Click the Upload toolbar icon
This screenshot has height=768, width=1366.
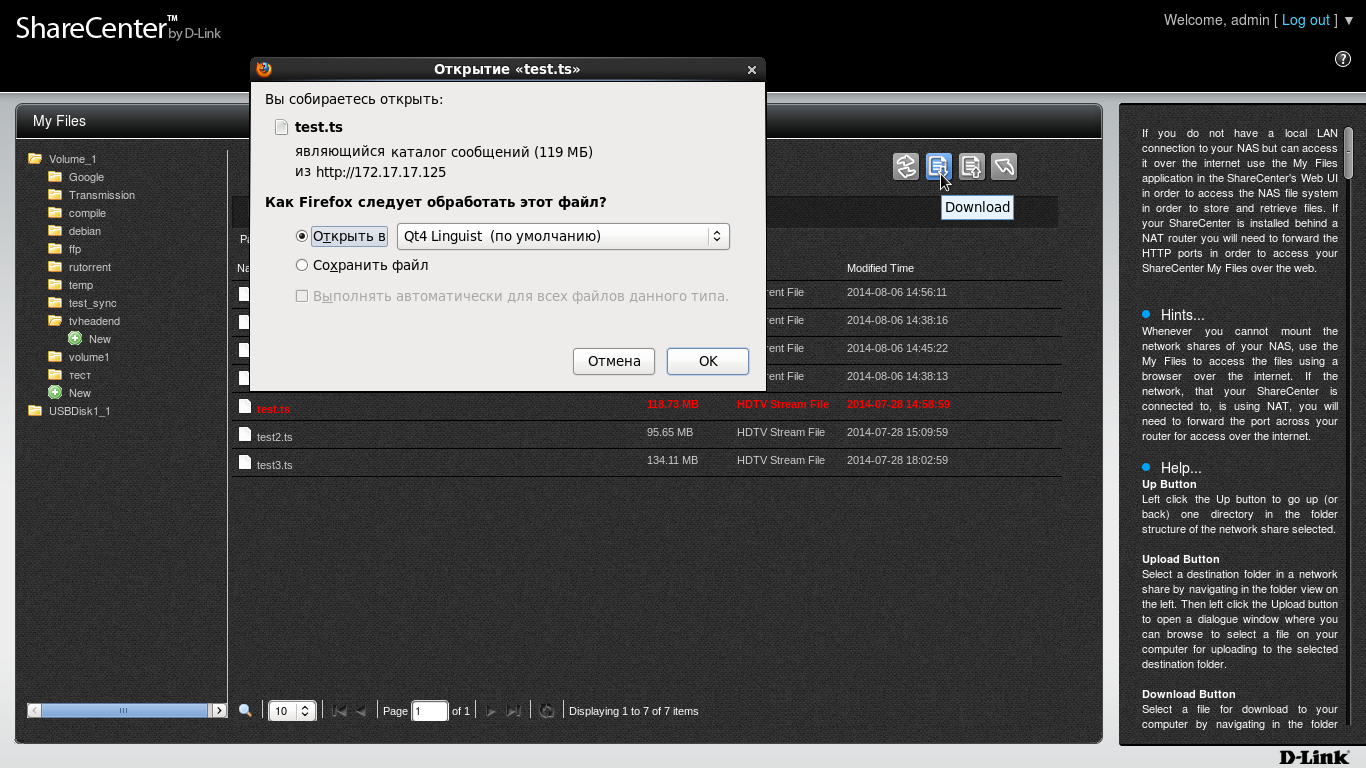(x=972, y=166)
